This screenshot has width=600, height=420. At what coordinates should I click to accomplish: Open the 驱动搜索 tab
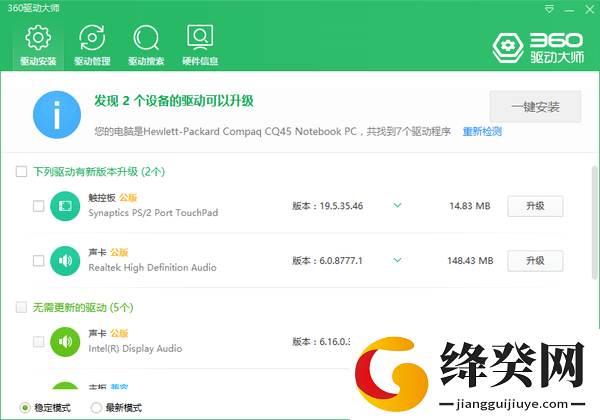tap(146, 46)
